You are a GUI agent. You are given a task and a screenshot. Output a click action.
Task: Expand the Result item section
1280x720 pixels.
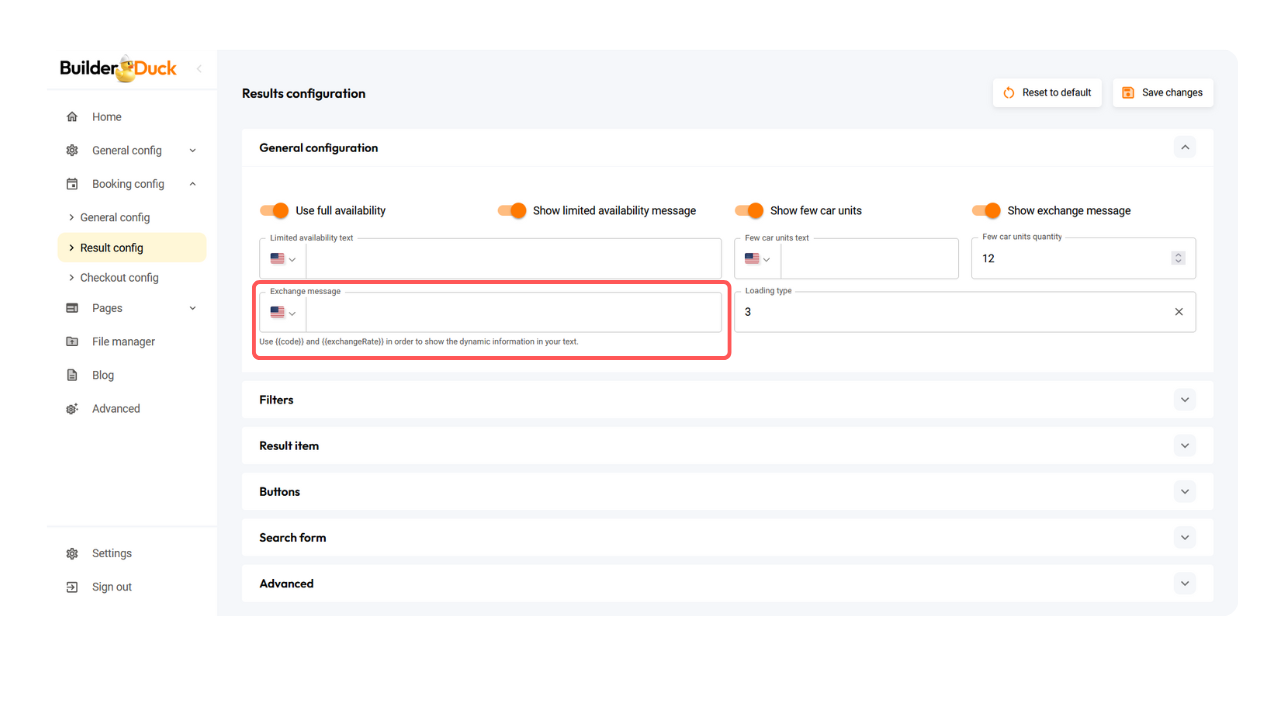coord(1184,446)
